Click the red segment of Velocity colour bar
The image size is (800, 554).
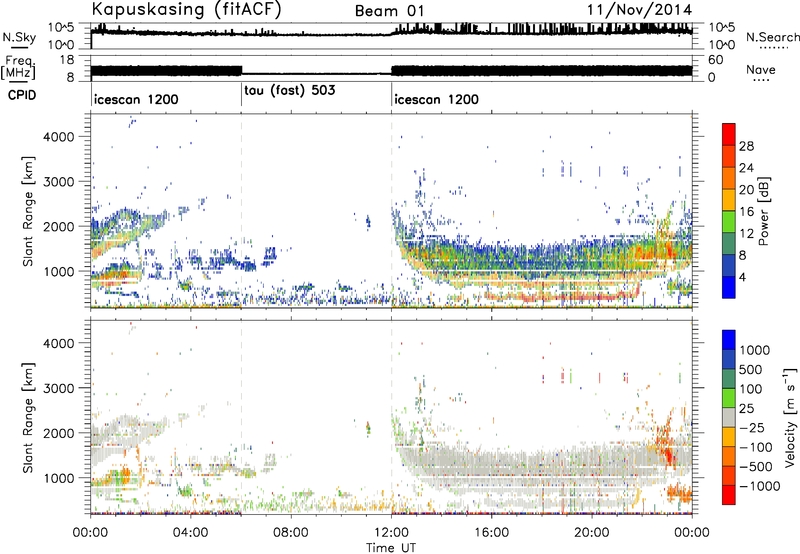pos(729,495)
